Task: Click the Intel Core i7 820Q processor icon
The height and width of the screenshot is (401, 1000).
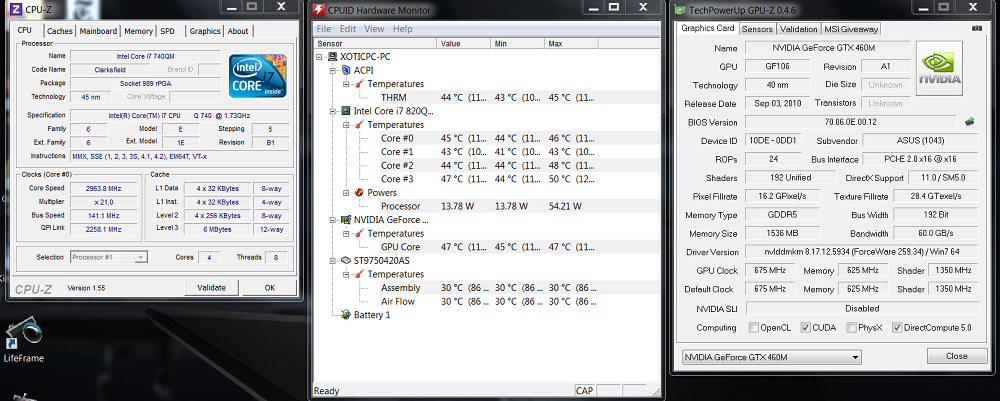Action: (346, 111)
